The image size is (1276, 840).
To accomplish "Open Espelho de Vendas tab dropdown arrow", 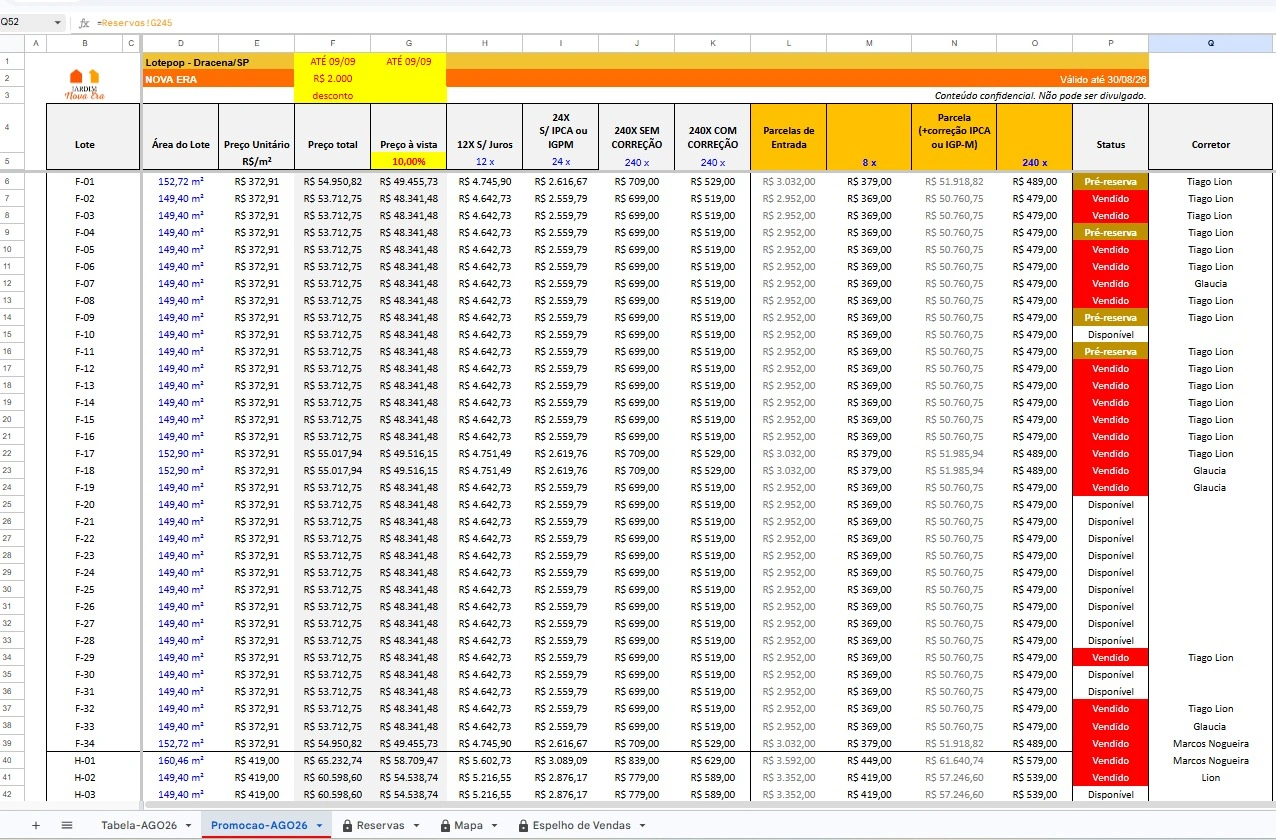I will pyautogui.click(x=642, y=825).
